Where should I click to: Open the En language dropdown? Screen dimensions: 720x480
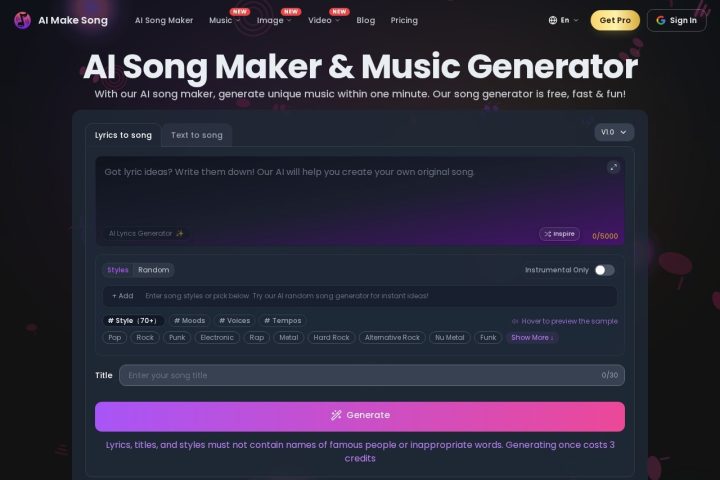click(563, 20)
